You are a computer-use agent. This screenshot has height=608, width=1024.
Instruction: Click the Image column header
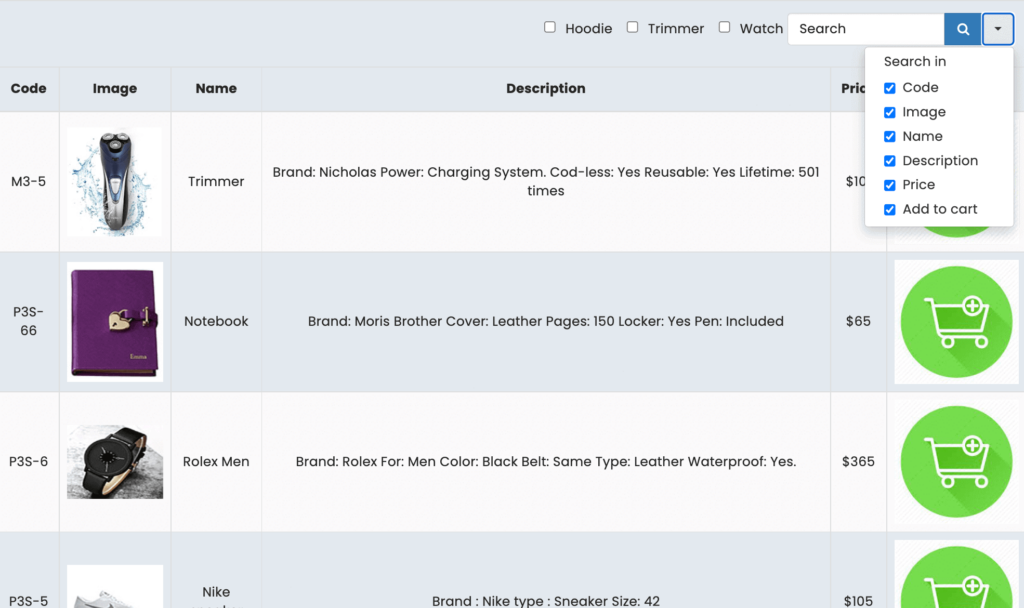[x=114, y=89]
